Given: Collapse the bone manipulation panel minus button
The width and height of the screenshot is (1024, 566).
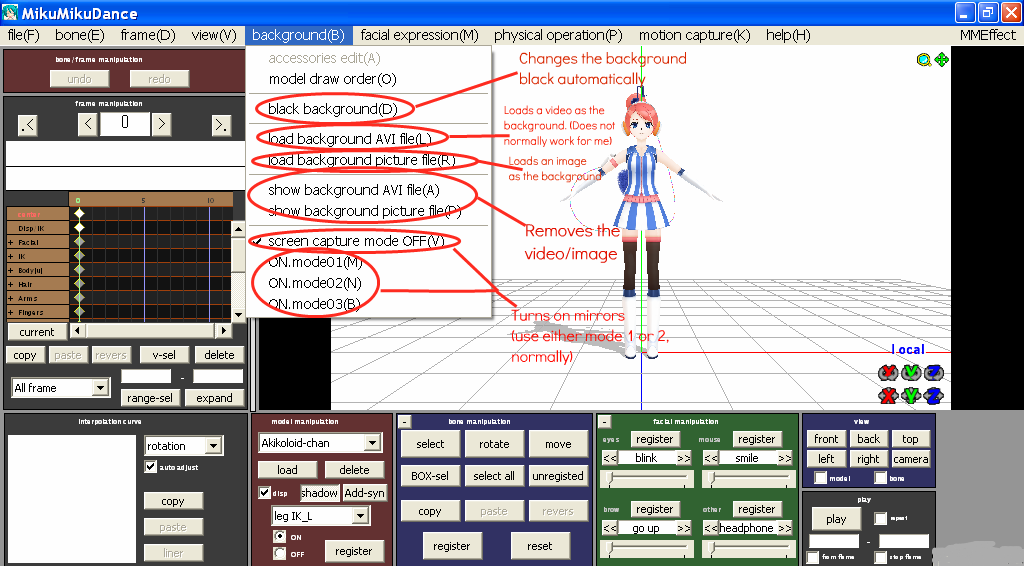Looking at the screenshot, I should 404,422.
